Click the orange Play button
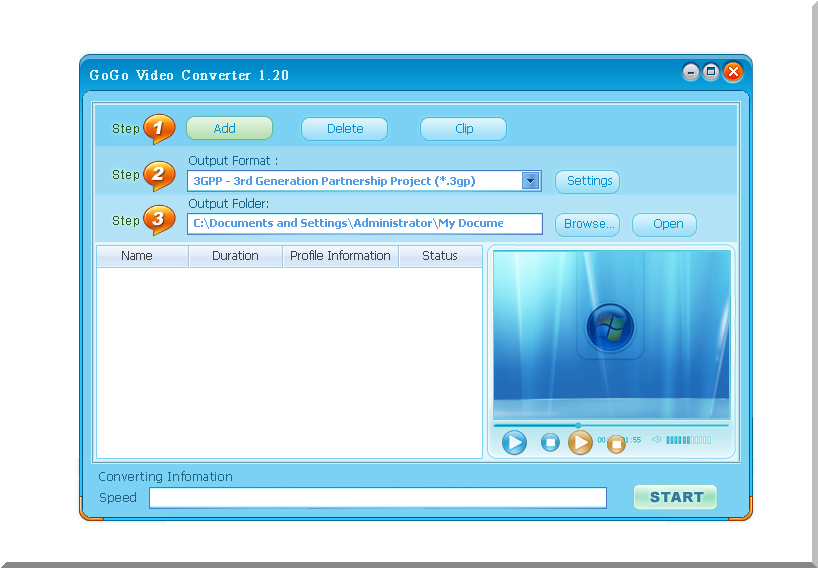Screen dimensions: 818x568 pos(580,442)
